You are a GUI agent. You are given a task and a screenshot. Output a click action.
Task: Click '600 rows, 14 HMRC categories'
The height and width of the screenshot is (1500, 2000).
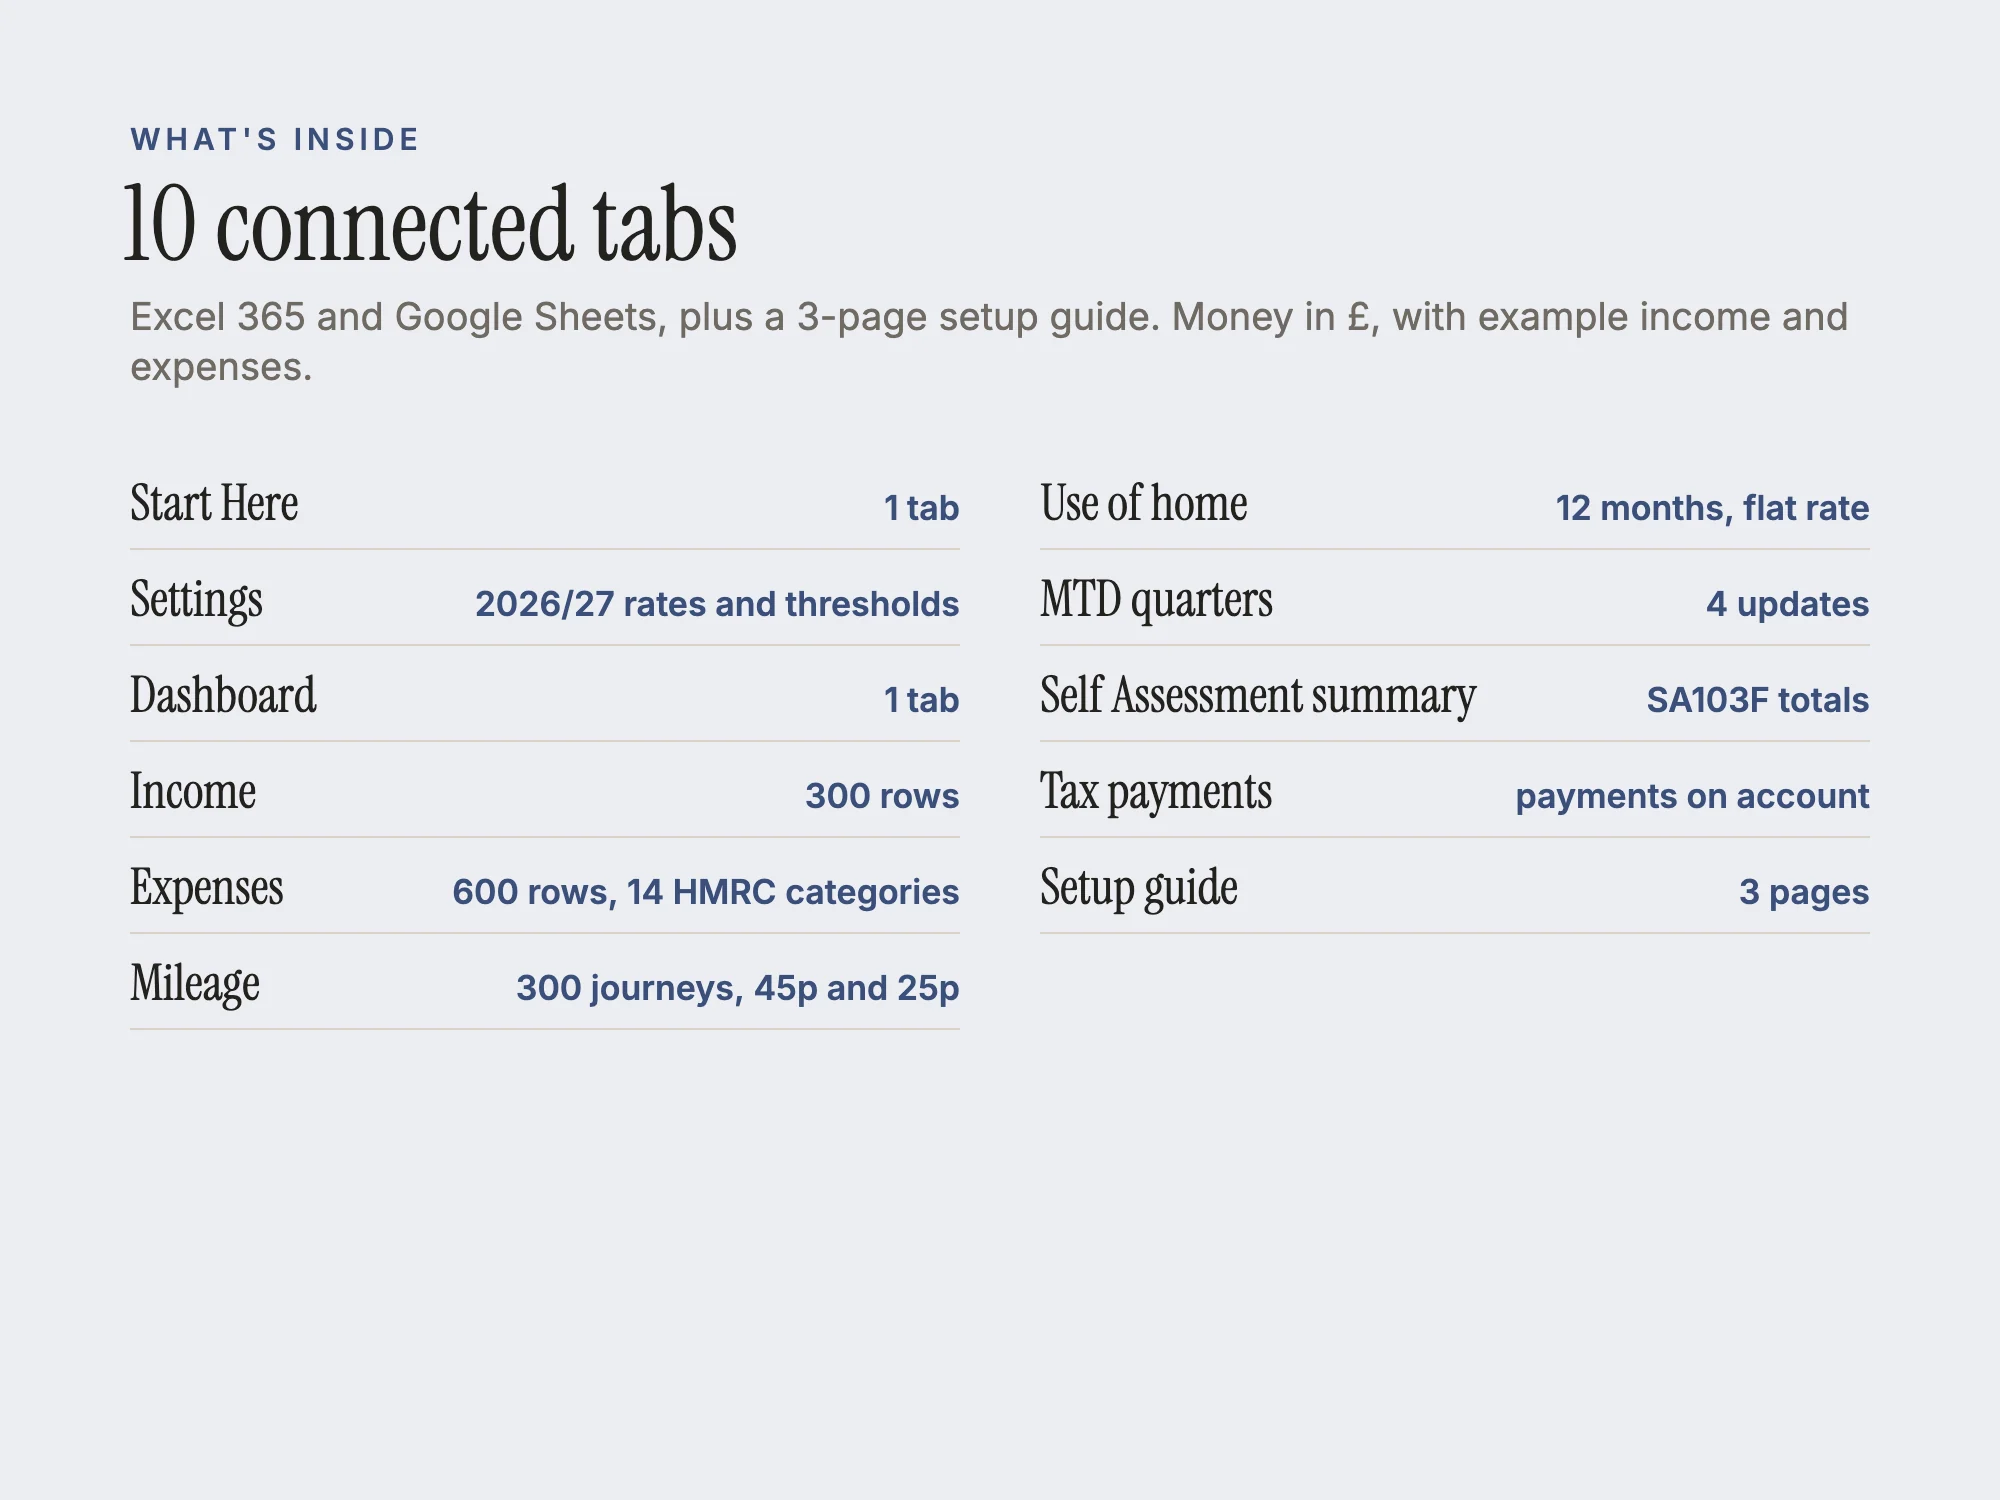click(706, 892)
